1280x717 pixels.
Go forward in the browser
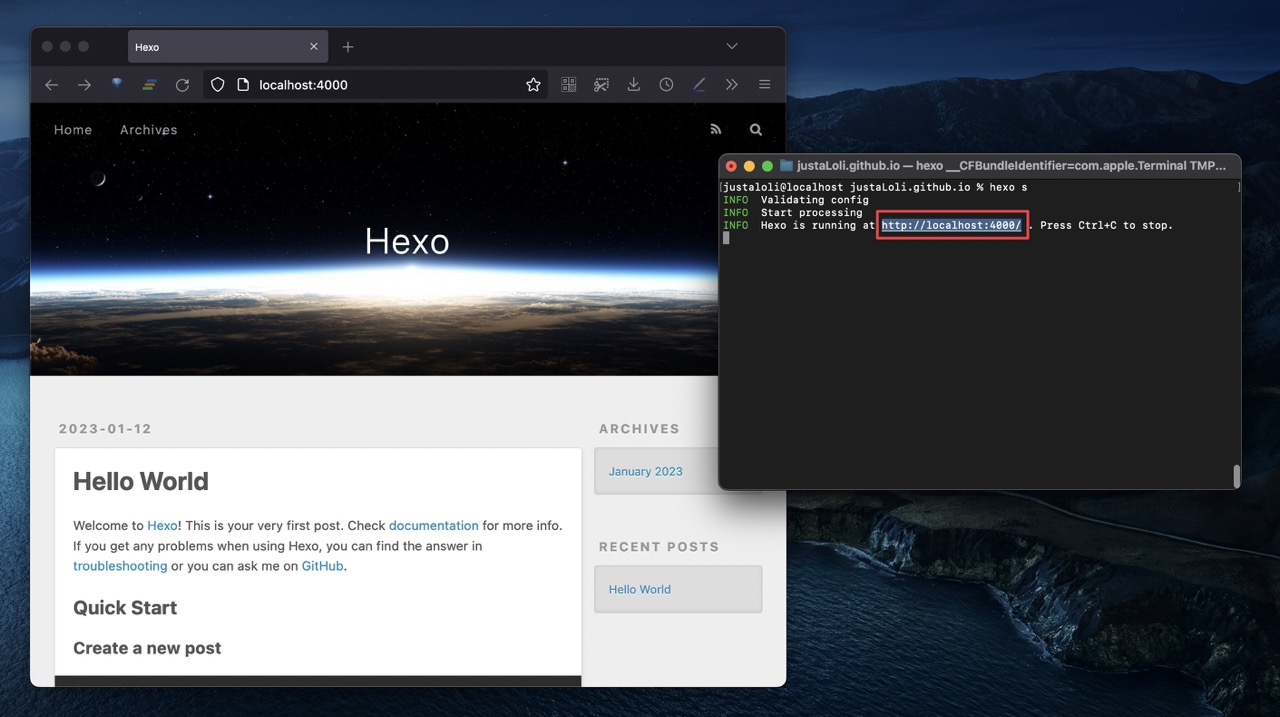point(84,85)
